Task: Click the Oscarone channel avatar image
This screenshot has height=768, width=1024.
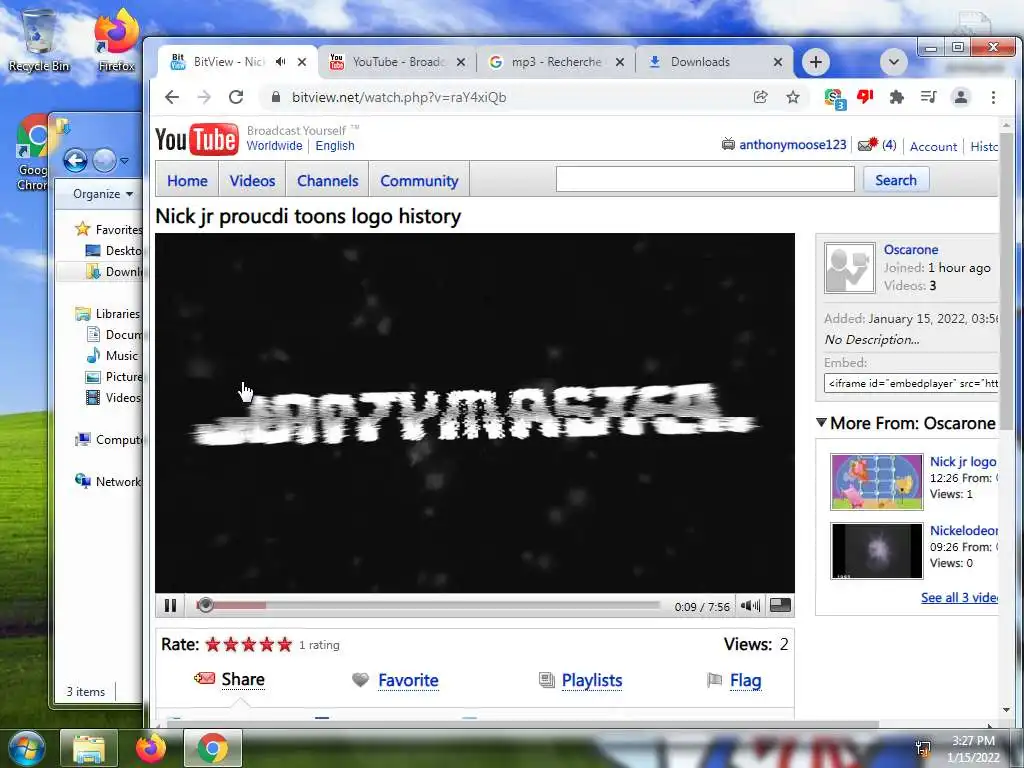Action: coord(849,268)
